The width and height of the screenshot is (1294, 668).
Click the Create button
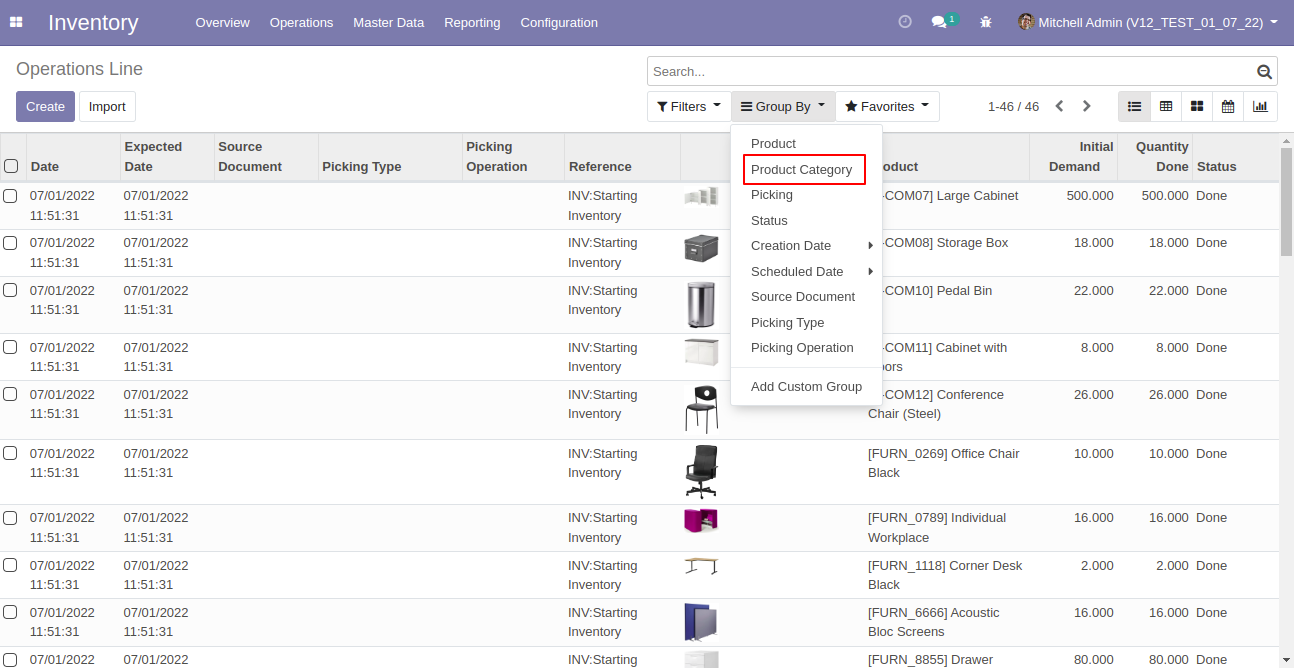(x=45, y=106)
